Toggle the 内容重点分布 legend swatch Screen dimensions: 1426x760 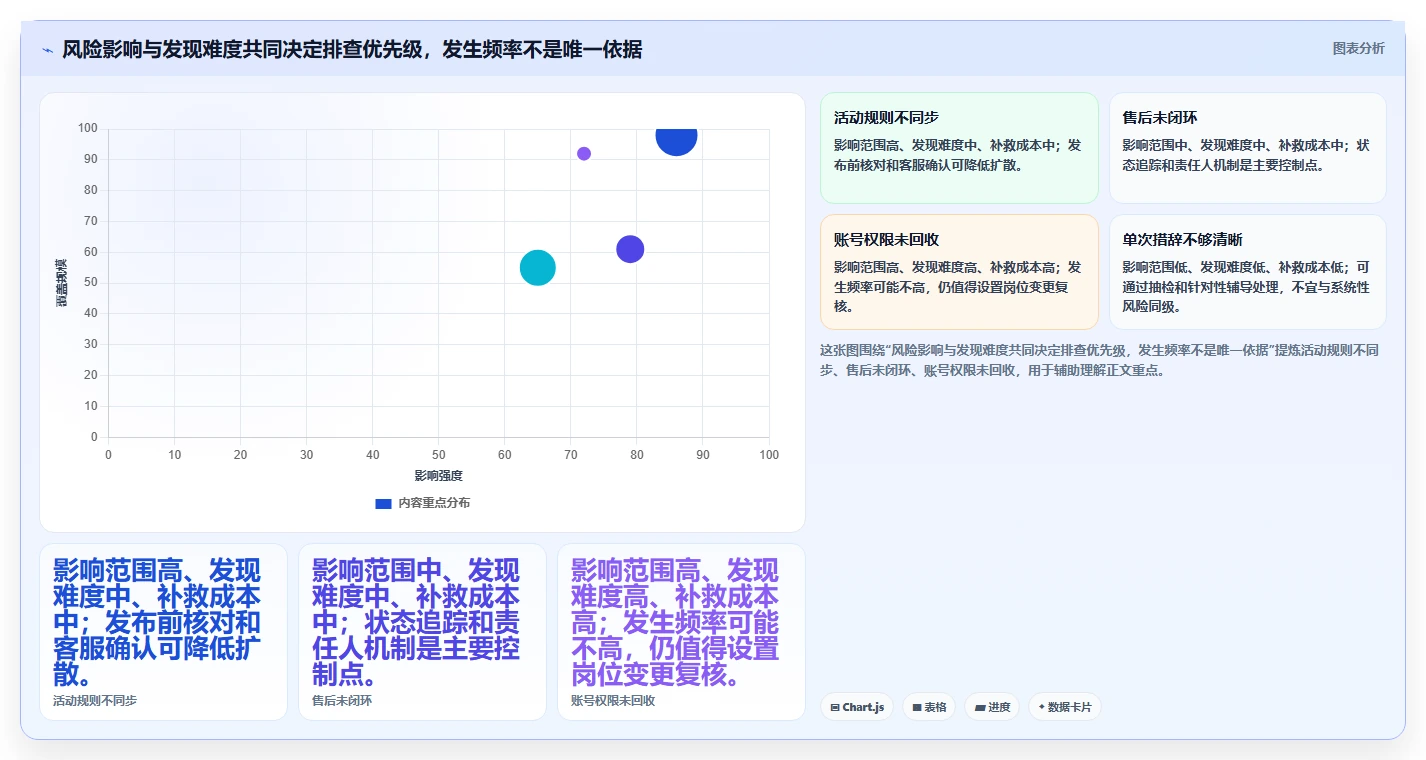tap(383, 503)
